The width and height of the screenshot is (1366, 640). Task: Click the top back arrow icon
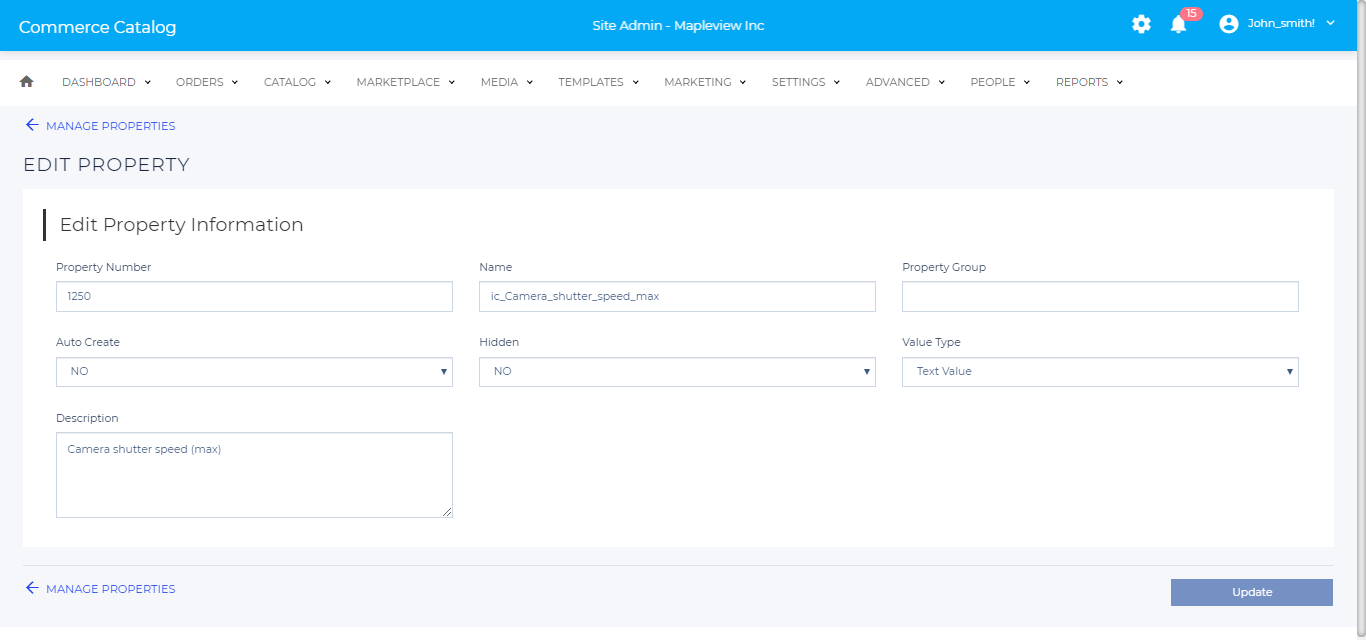click(32, 125)
